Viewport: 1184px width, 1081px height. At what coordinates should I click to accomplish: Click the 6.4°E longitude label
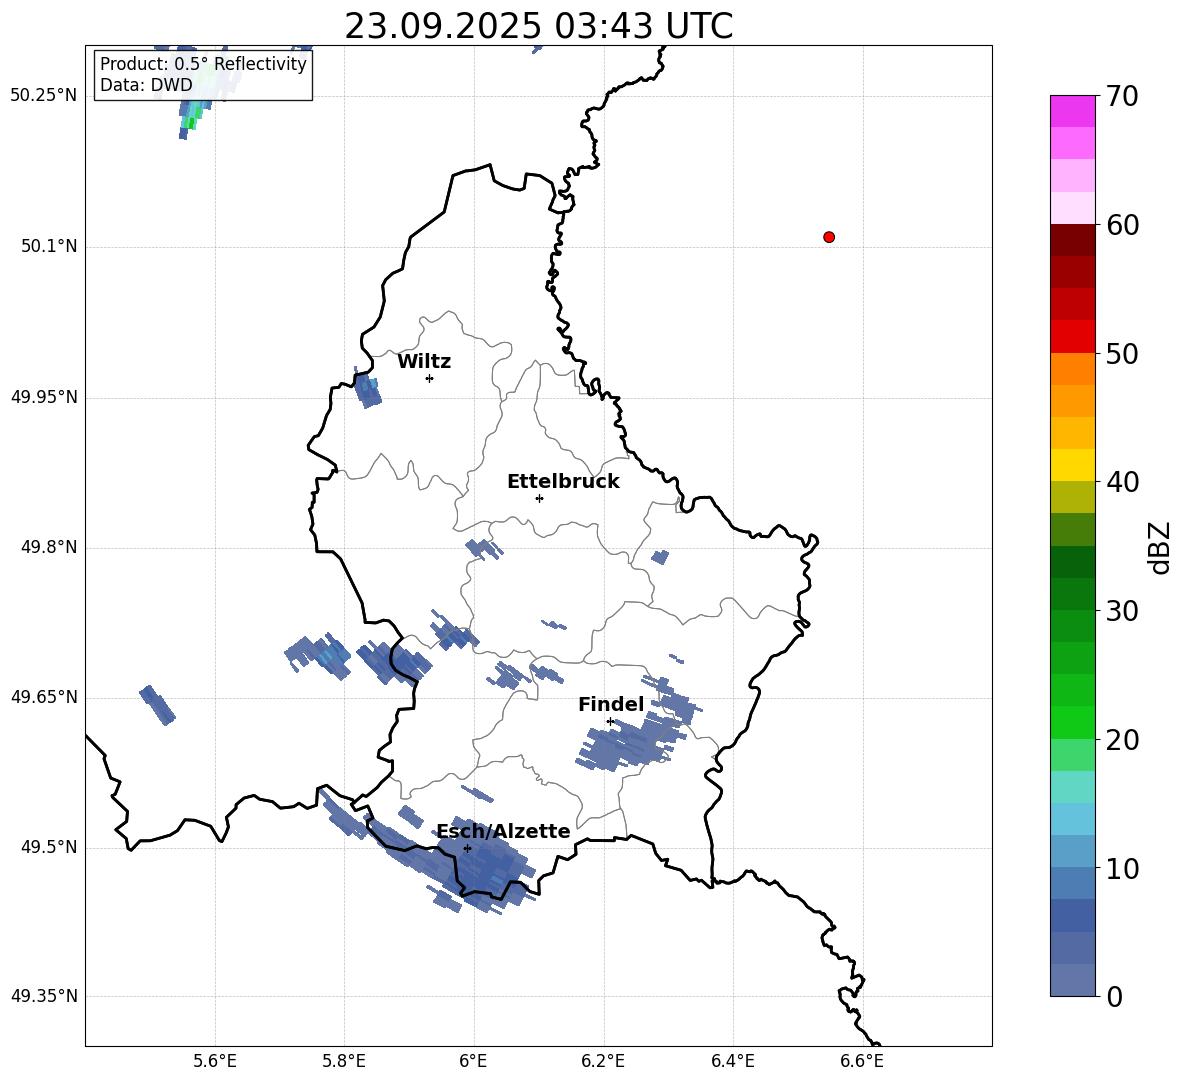click(x=732, y=1061)
